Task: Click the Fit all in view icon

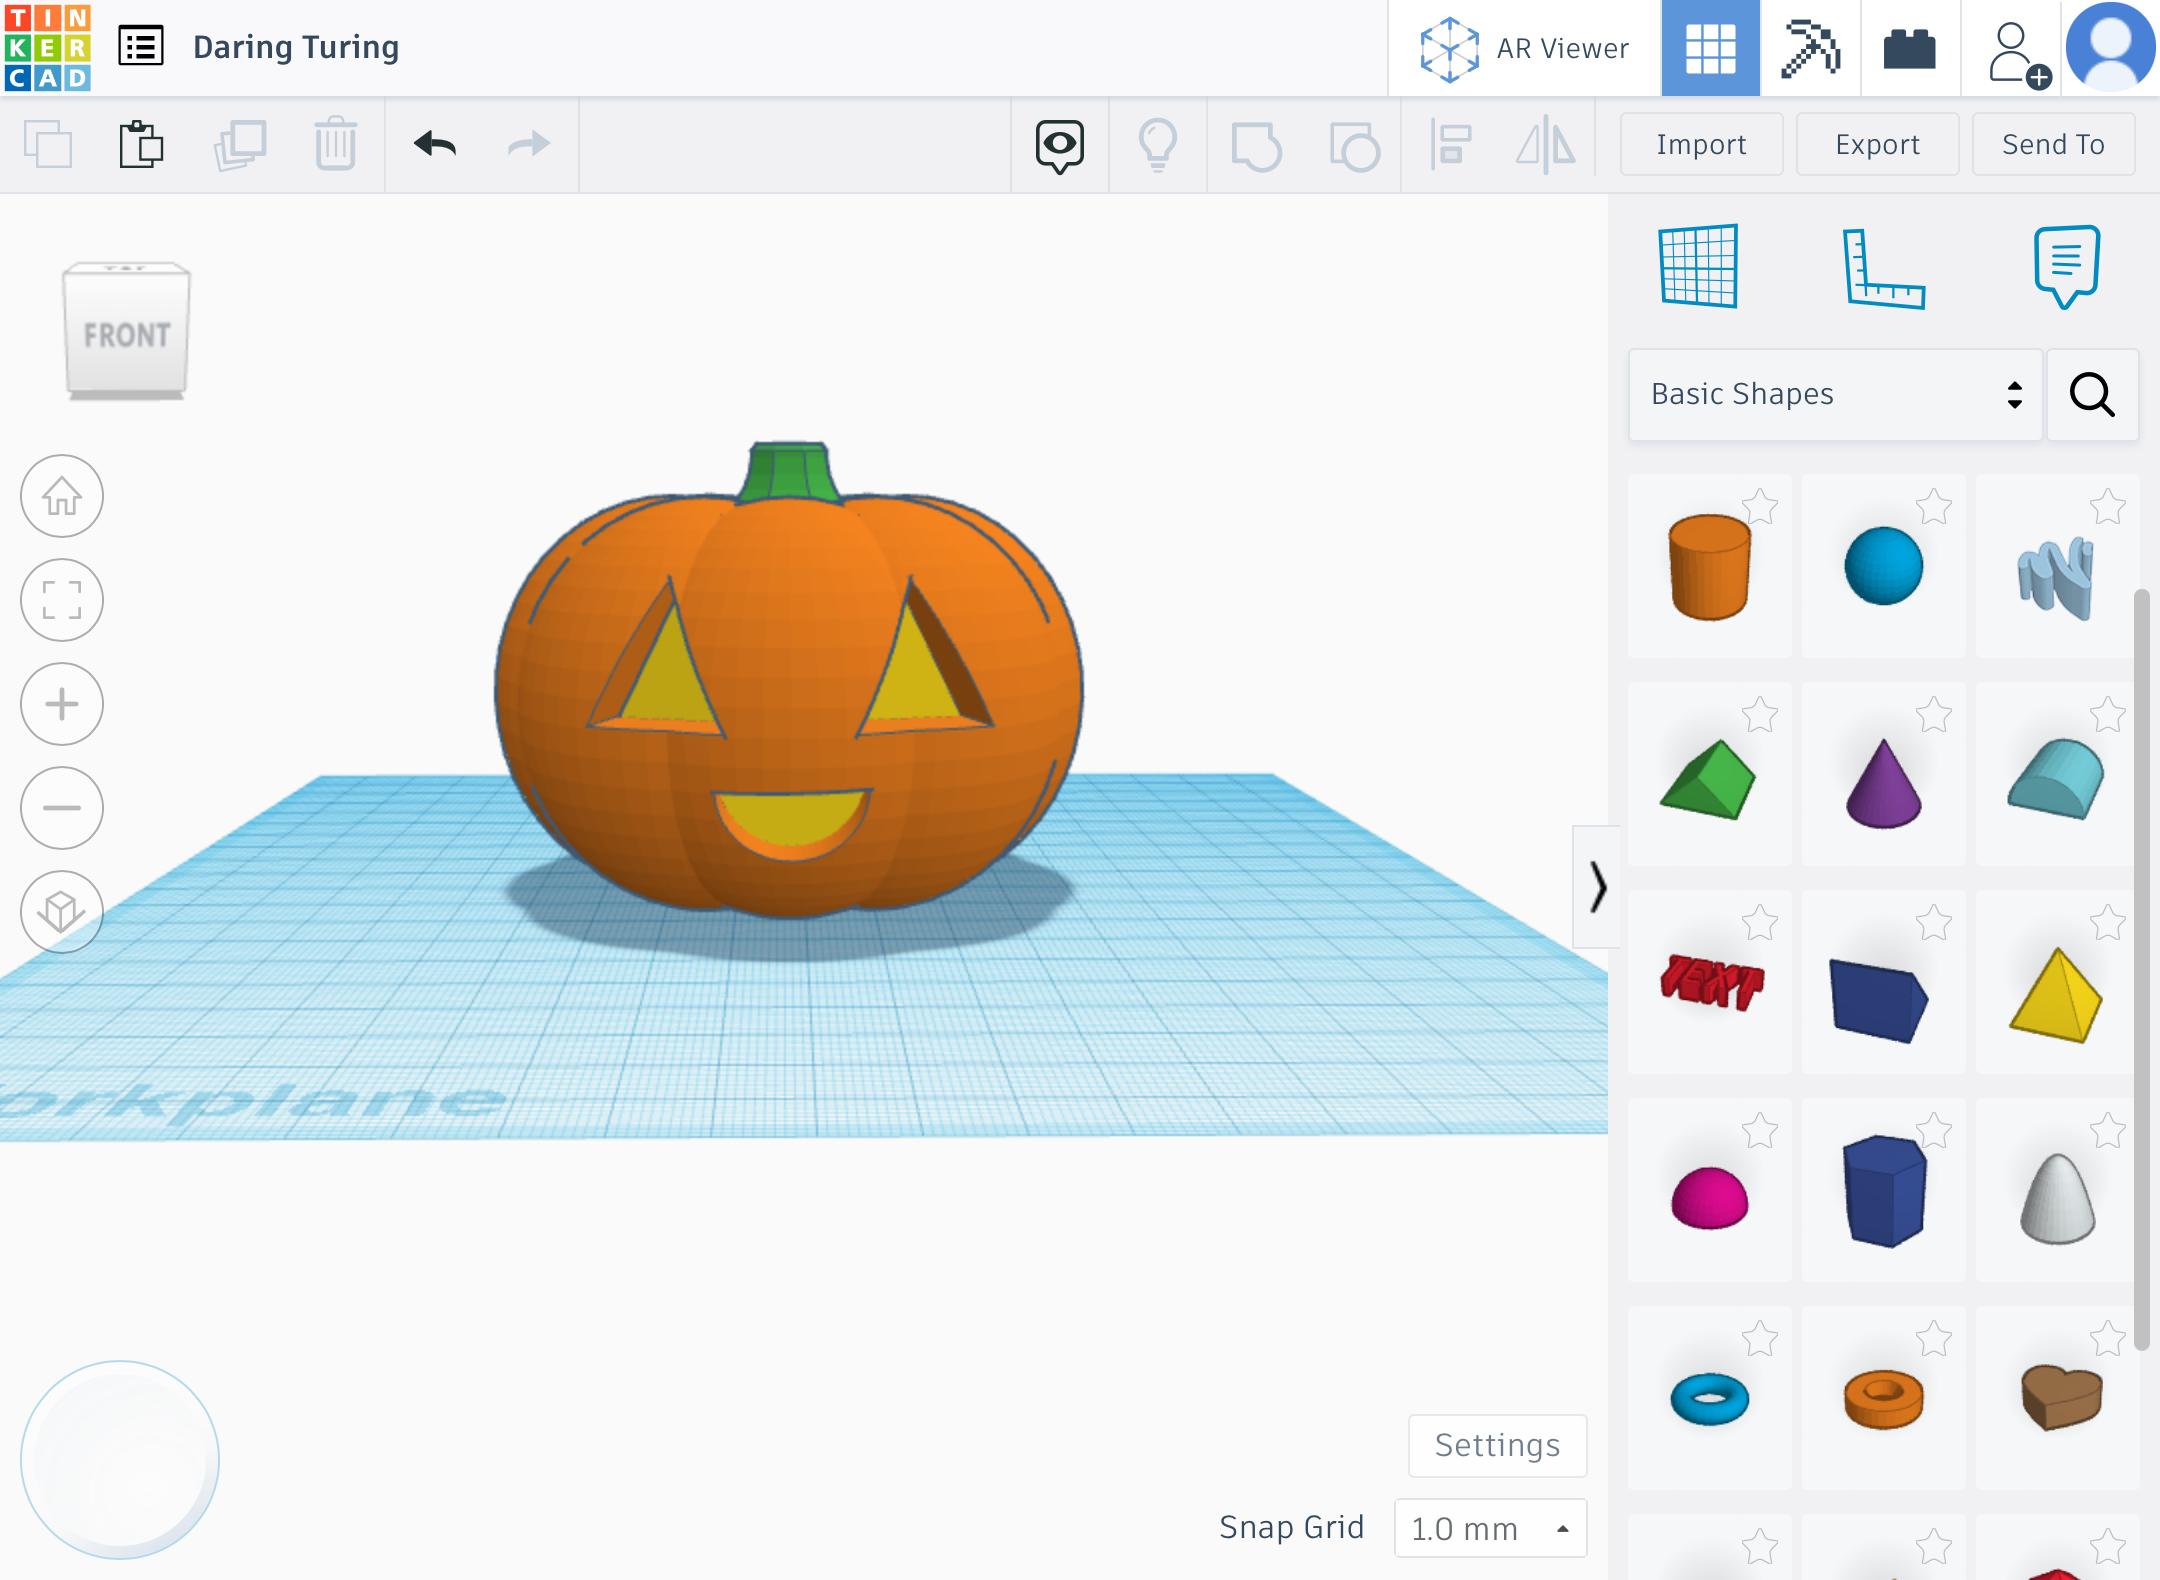Action: (62, 600)
